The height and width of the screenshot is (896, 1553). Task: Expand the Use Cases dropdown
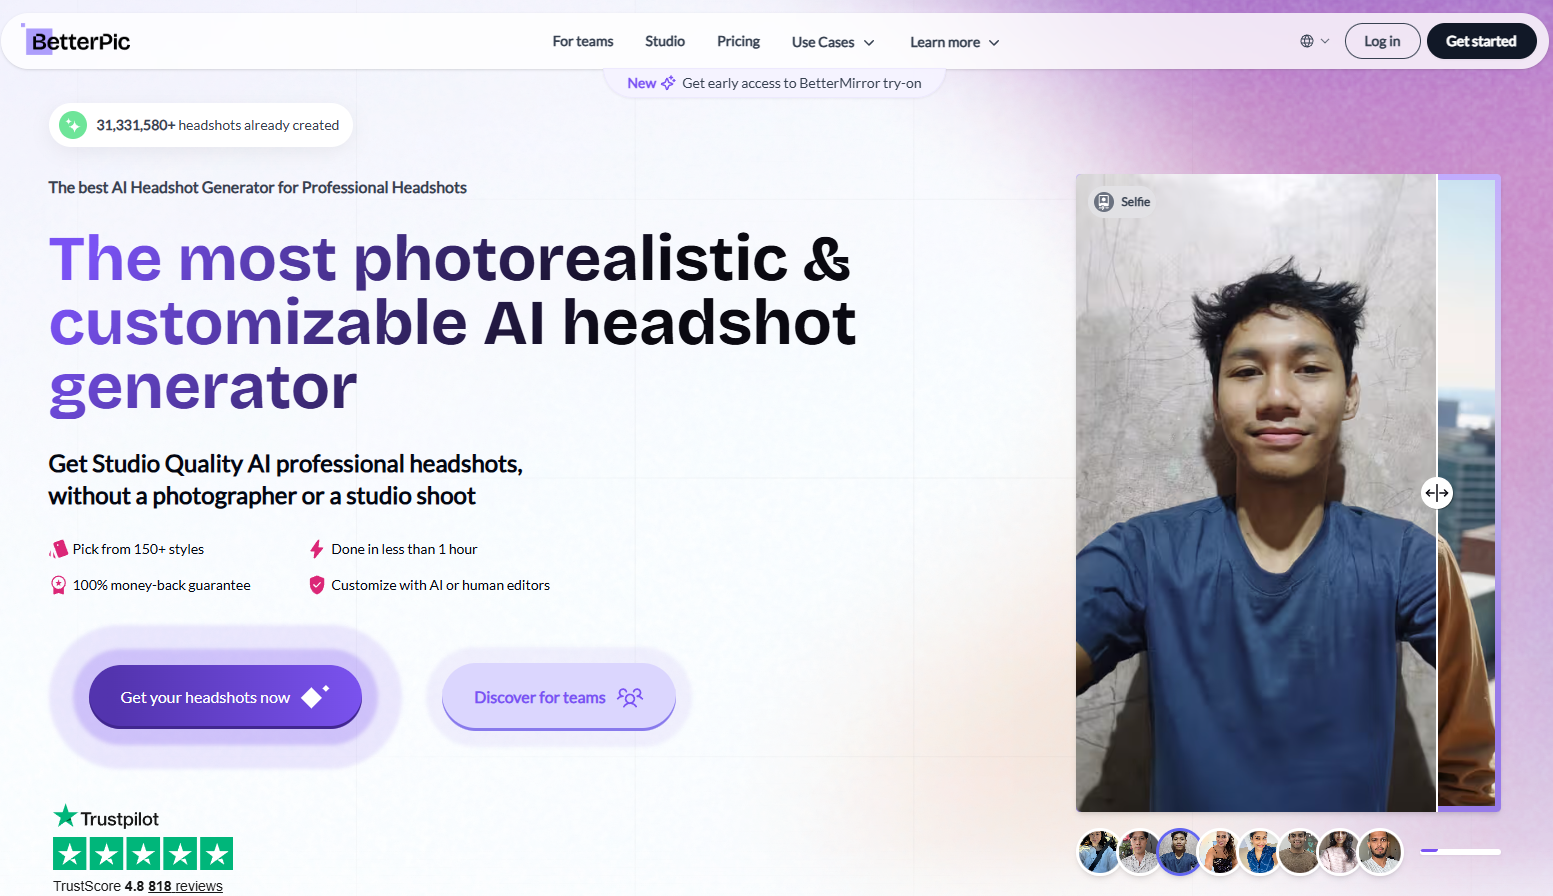(x=833, y=42)
